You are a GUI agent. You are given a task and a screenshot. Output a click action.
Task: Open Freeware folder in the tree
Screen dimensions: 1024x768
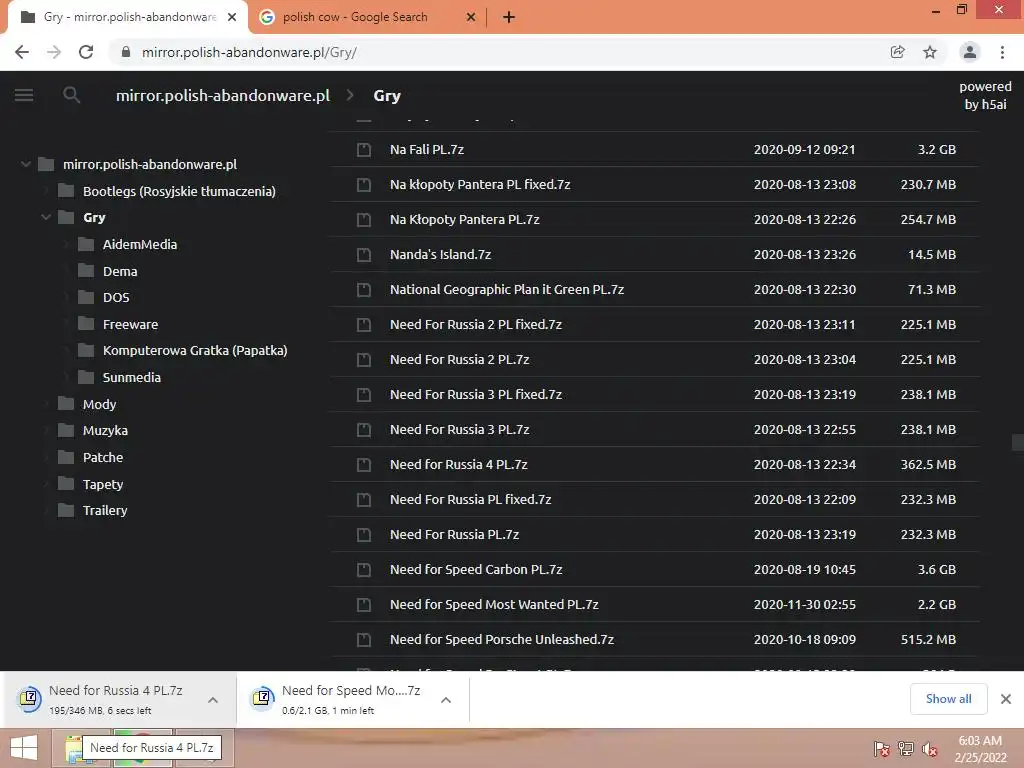[x=131, y=324]
